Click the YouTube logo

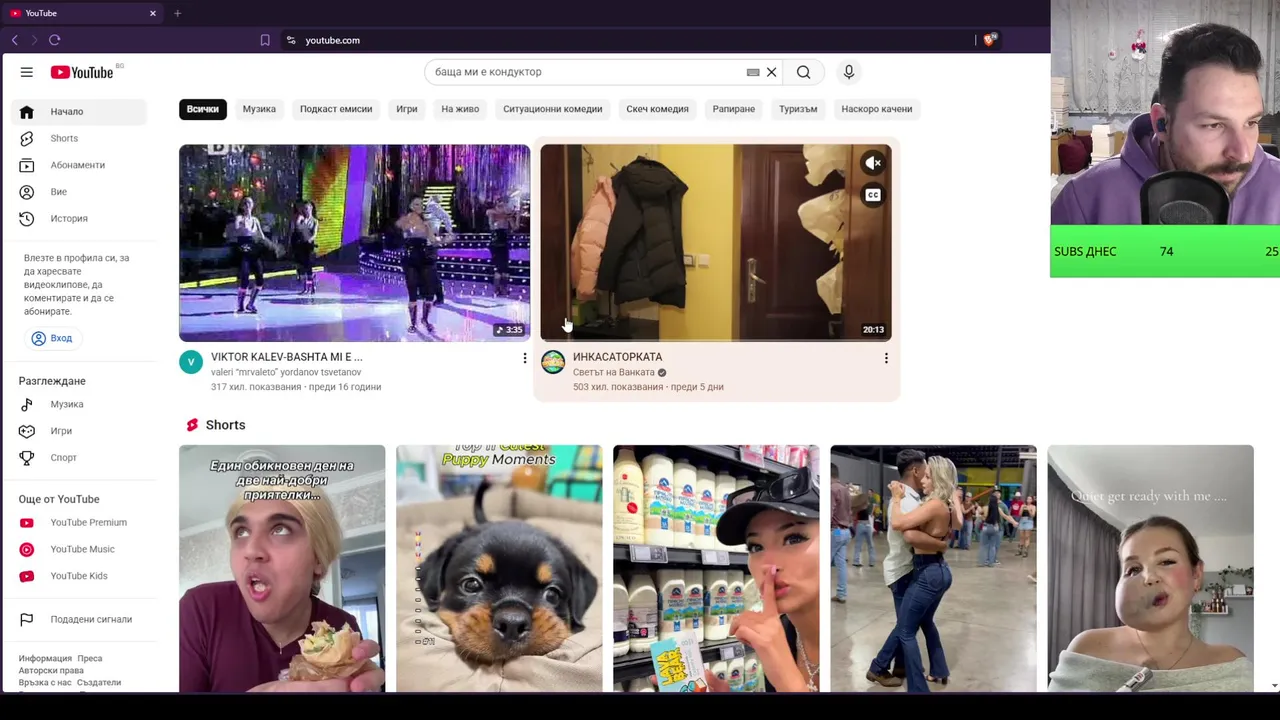82,72
